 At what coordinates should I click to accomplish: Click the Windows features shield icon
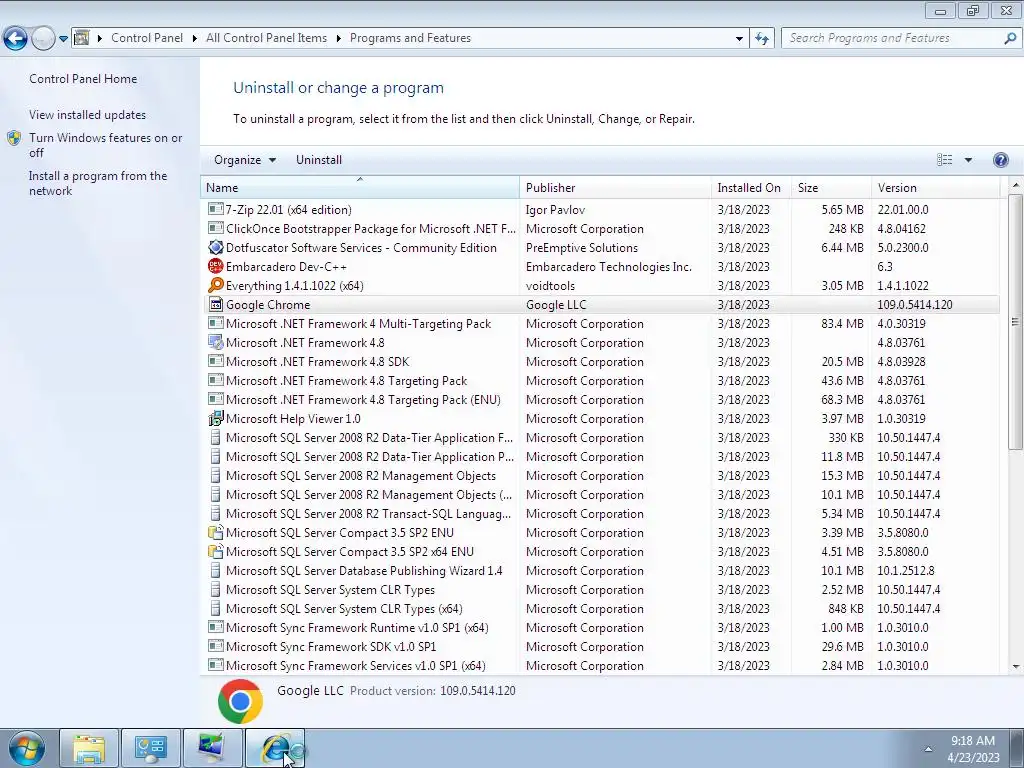(x=14, y=138)
